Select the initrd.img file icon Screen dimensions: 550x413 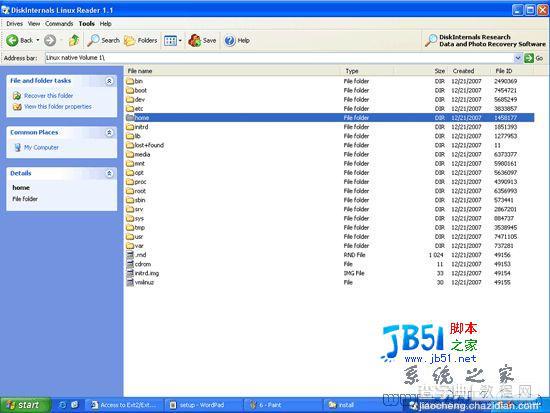(130, 273)
